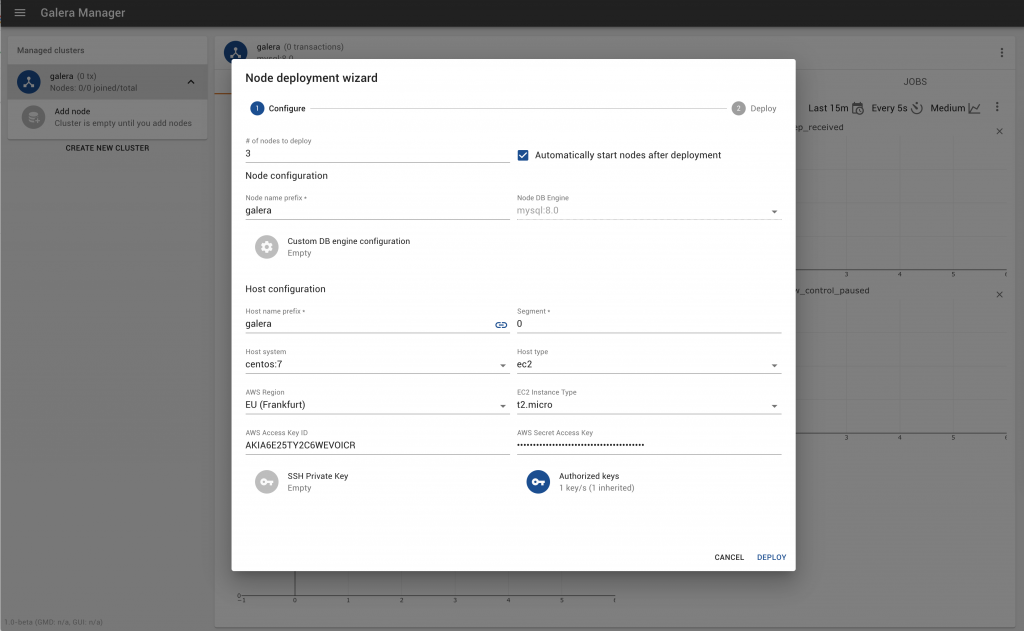Open the Host type dropdown

point(648,365)
